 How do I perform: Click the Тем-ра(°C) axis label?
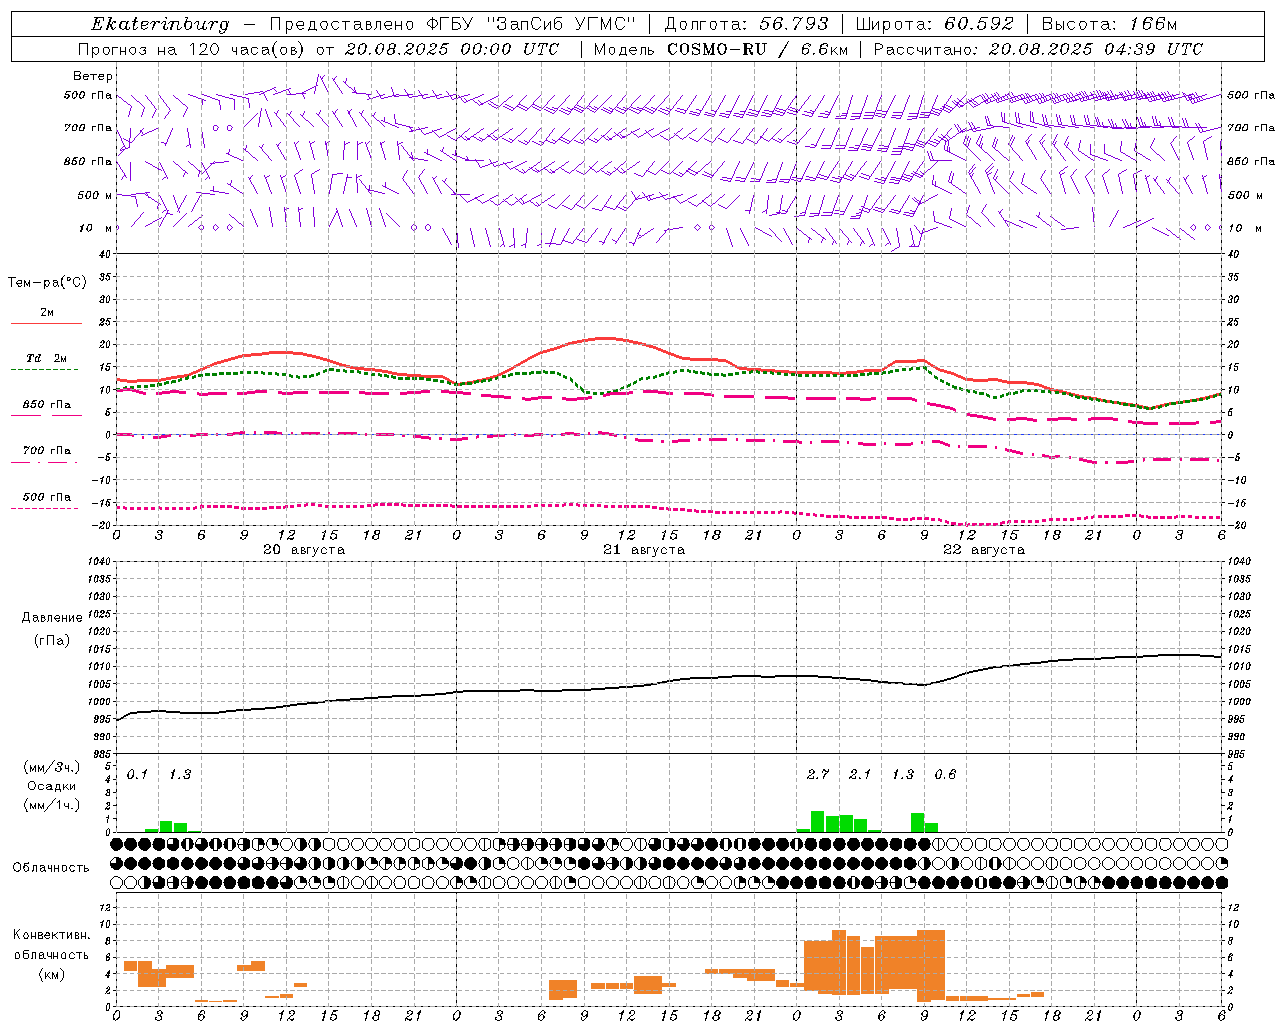coord(47,283)
